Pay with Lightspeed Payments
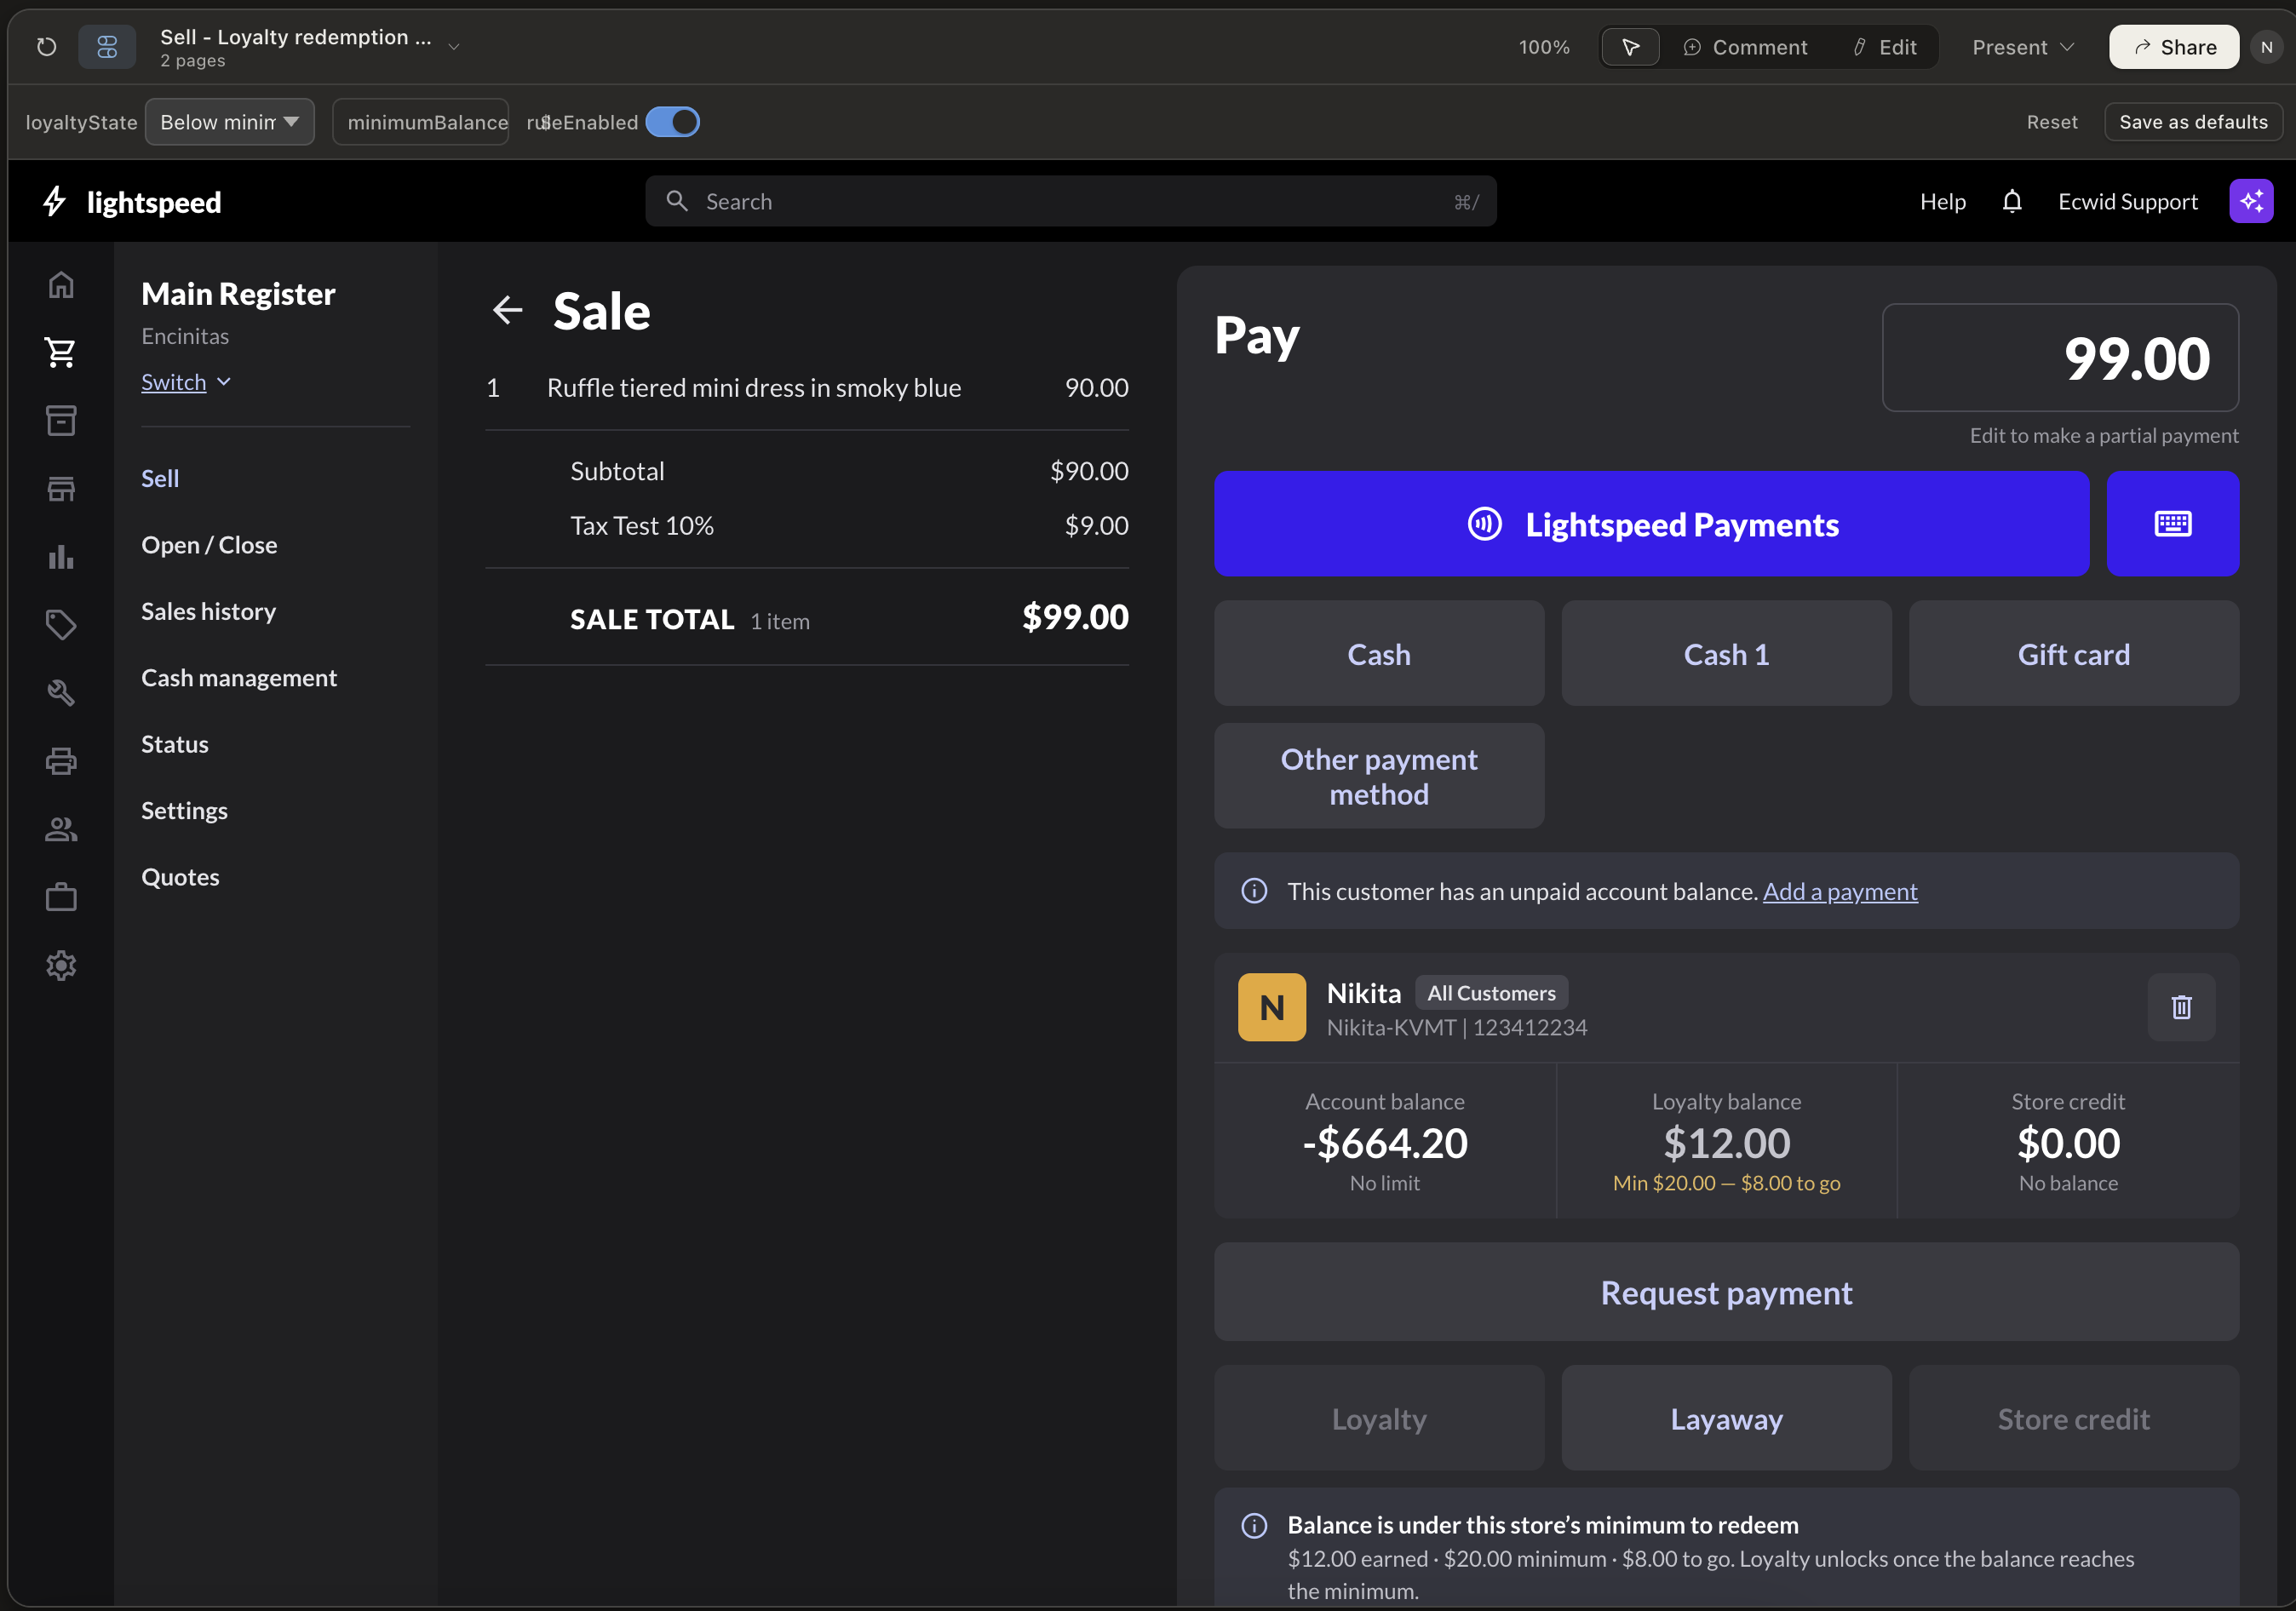The image size is (2296, 1611). point(1651,524)
